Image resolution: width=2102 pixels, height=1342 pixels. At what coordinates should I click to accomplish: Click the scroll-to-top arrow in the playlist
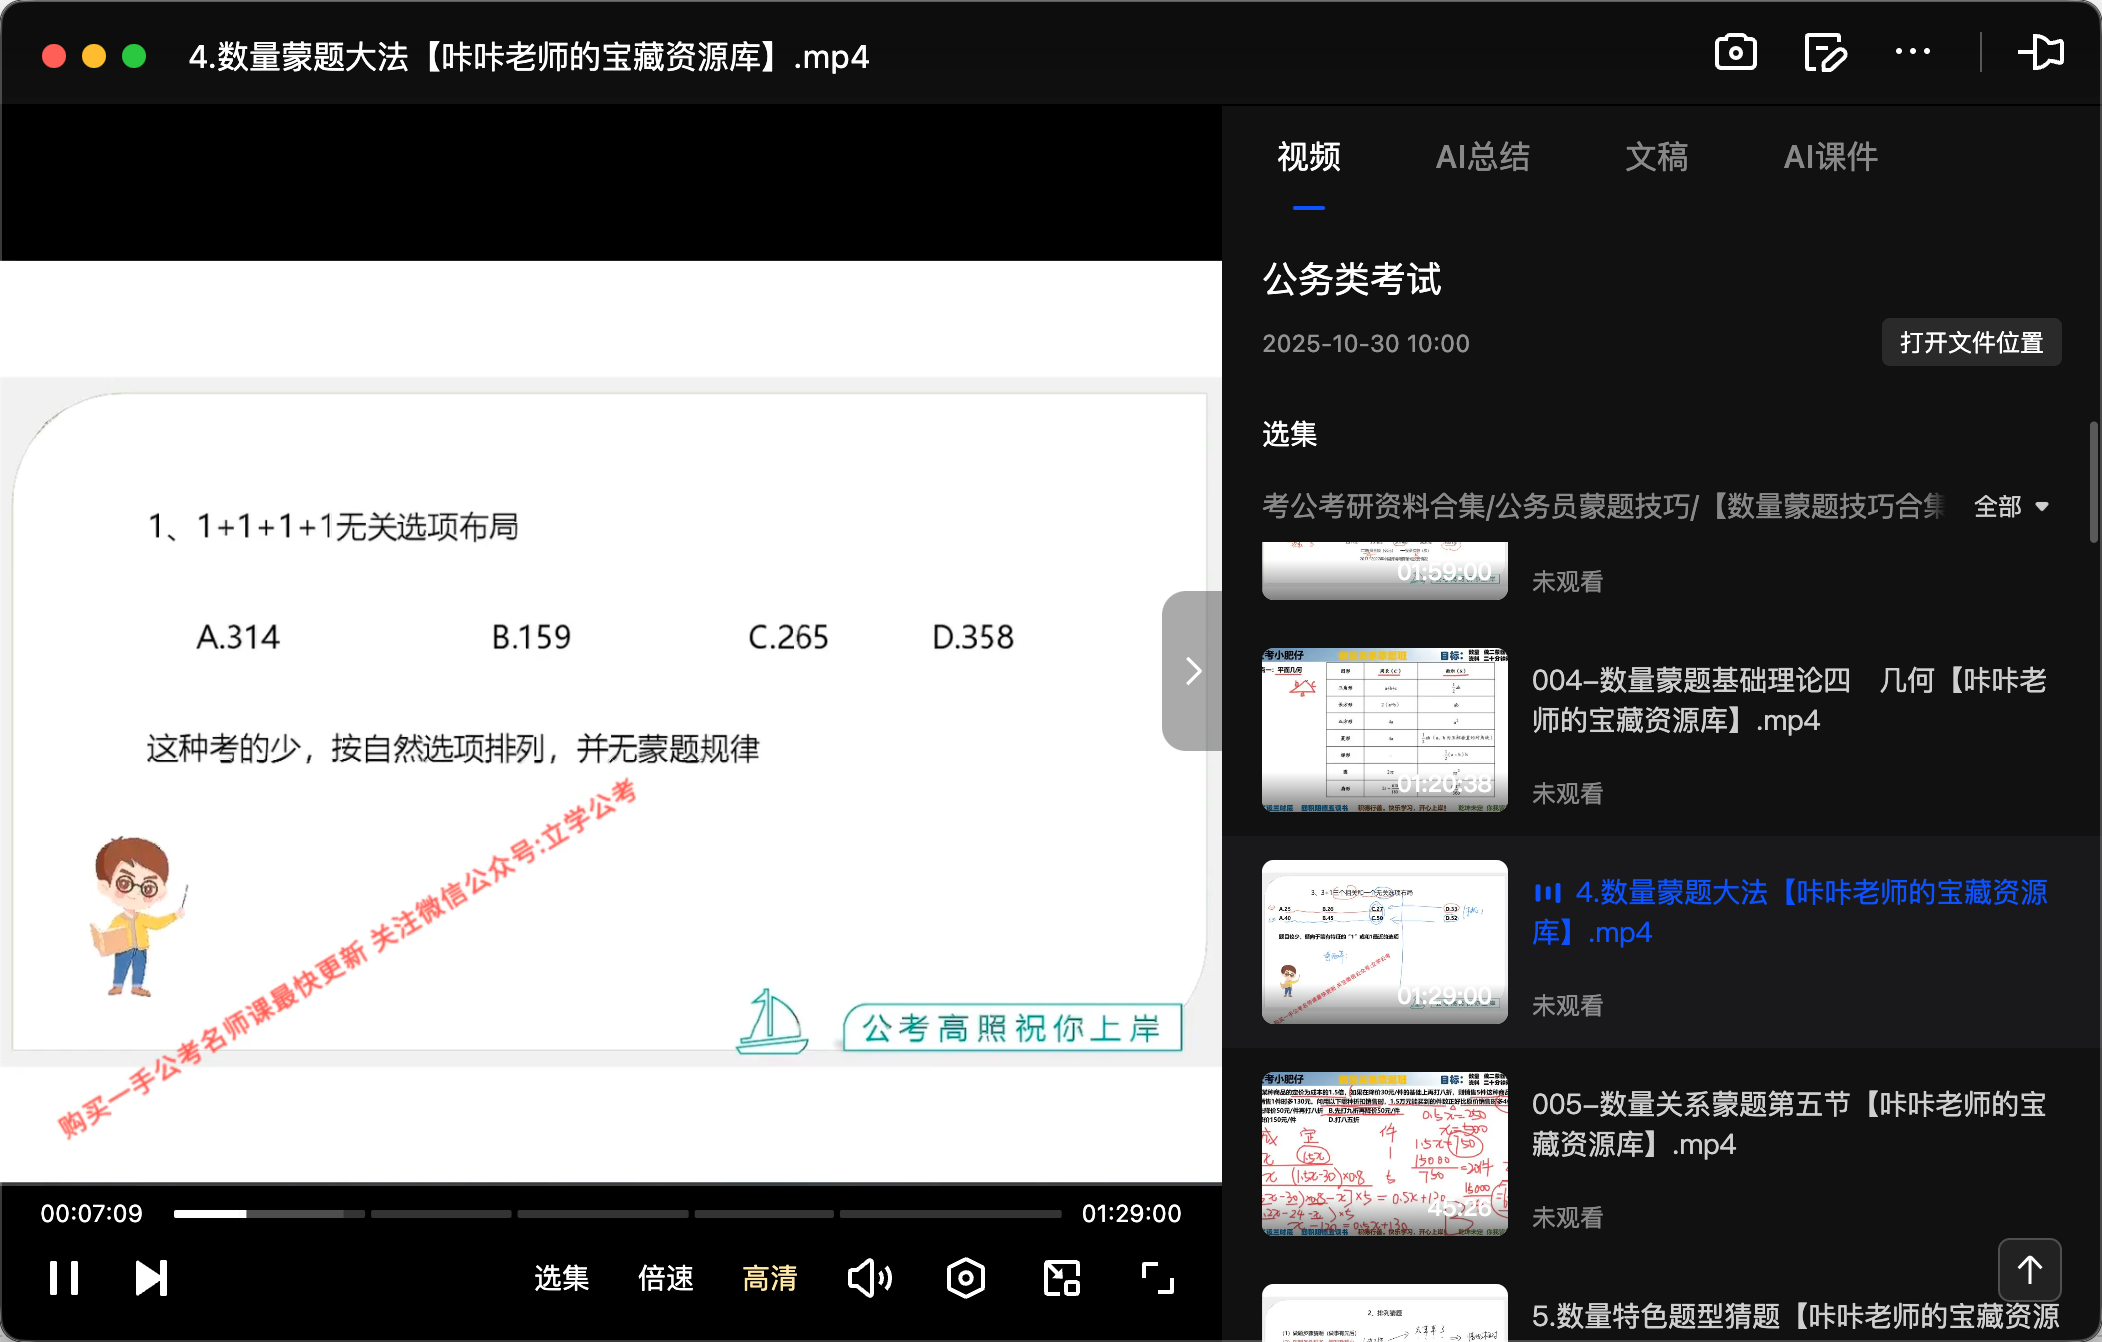2029,1270
